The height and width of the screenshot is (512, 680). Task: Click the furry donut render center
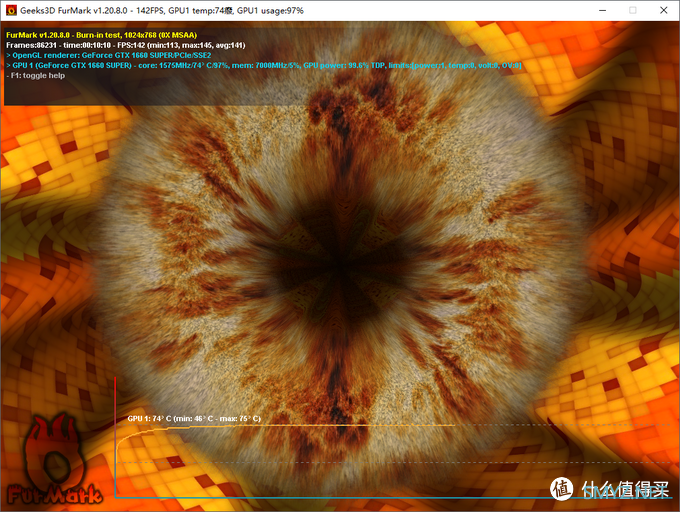(x=340, y=264)
